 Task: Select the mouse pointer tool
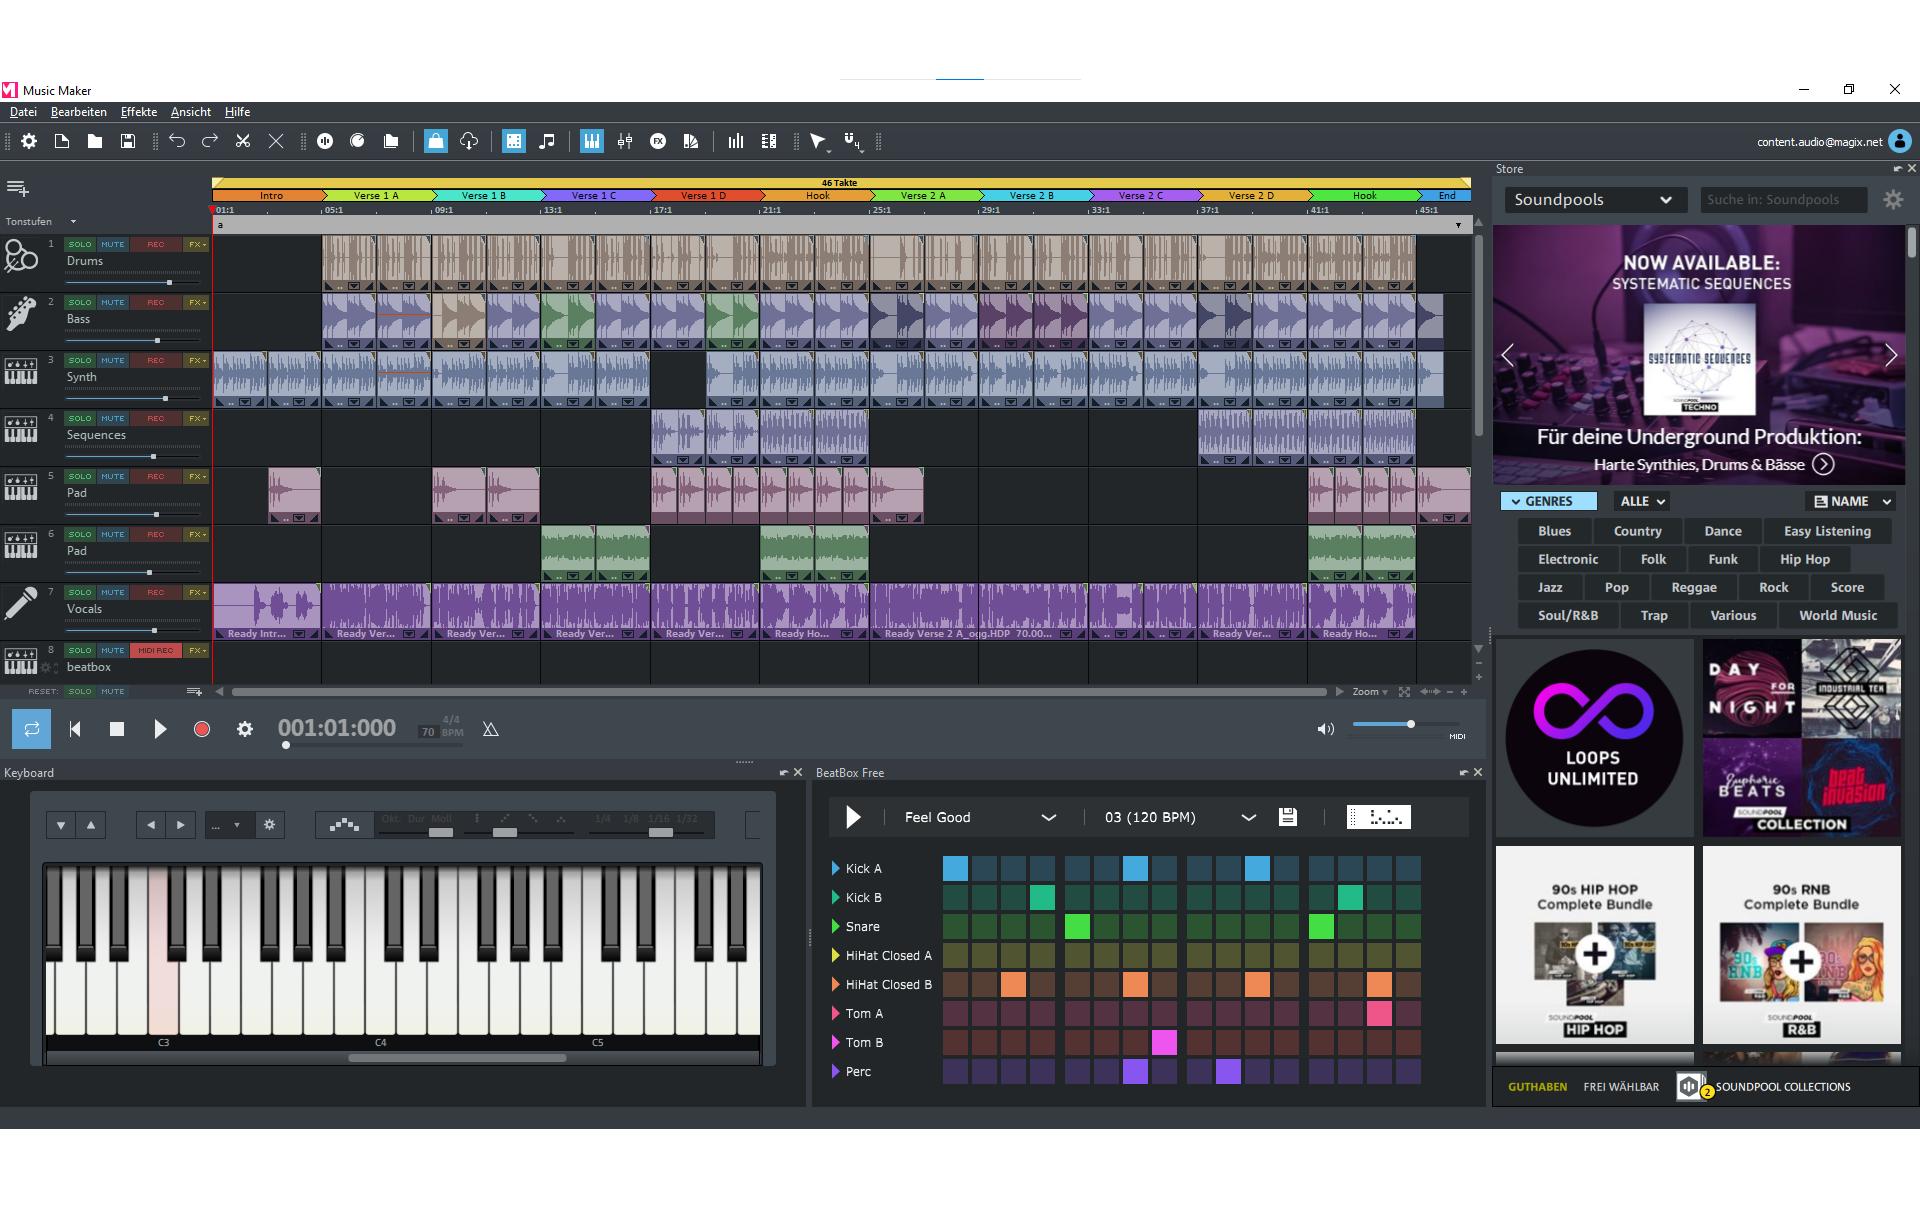coord(819,142)
